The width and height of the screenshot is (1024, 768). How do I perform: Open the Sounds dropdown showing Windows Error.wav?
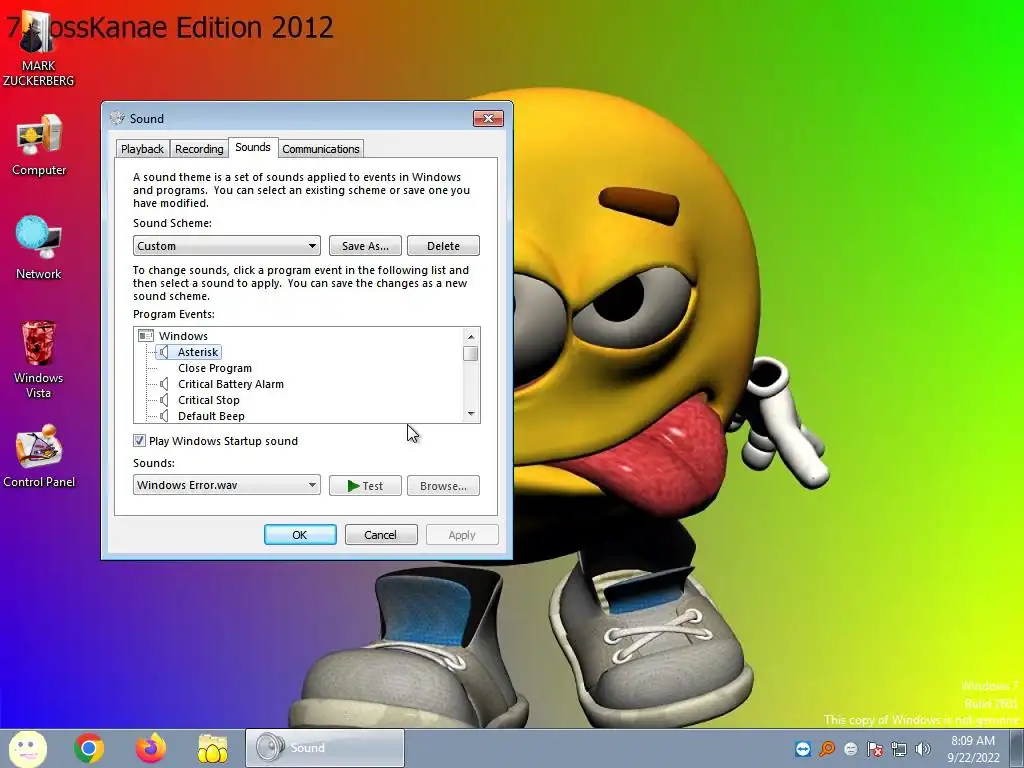pos(227,485)
